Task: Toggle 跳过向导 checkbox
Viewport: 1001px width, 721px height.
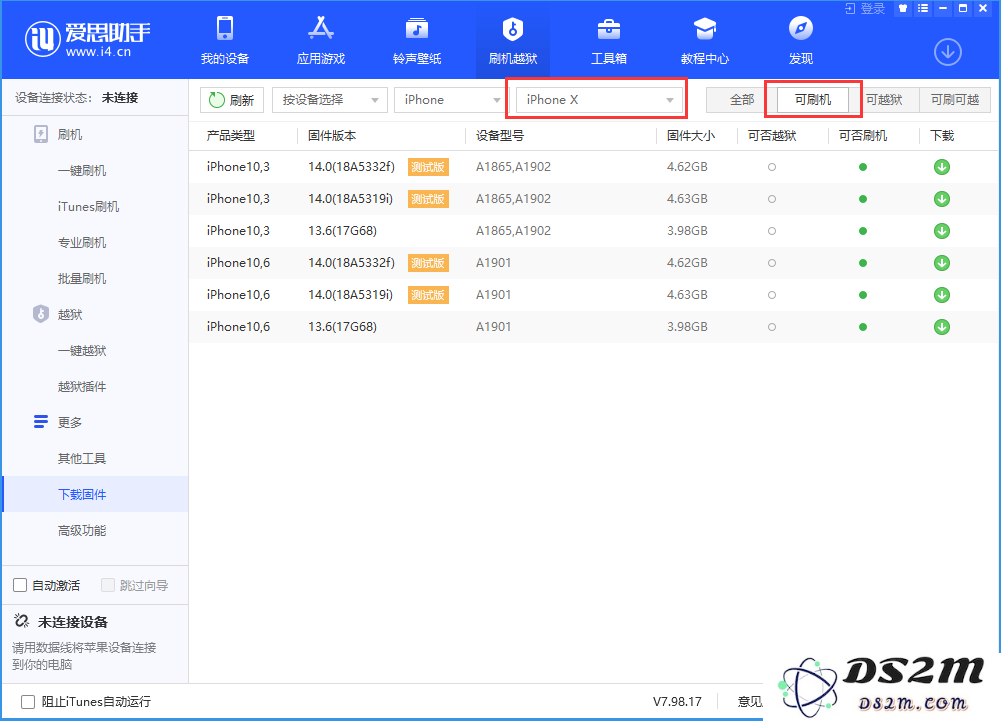Action: tap(108, 585)
